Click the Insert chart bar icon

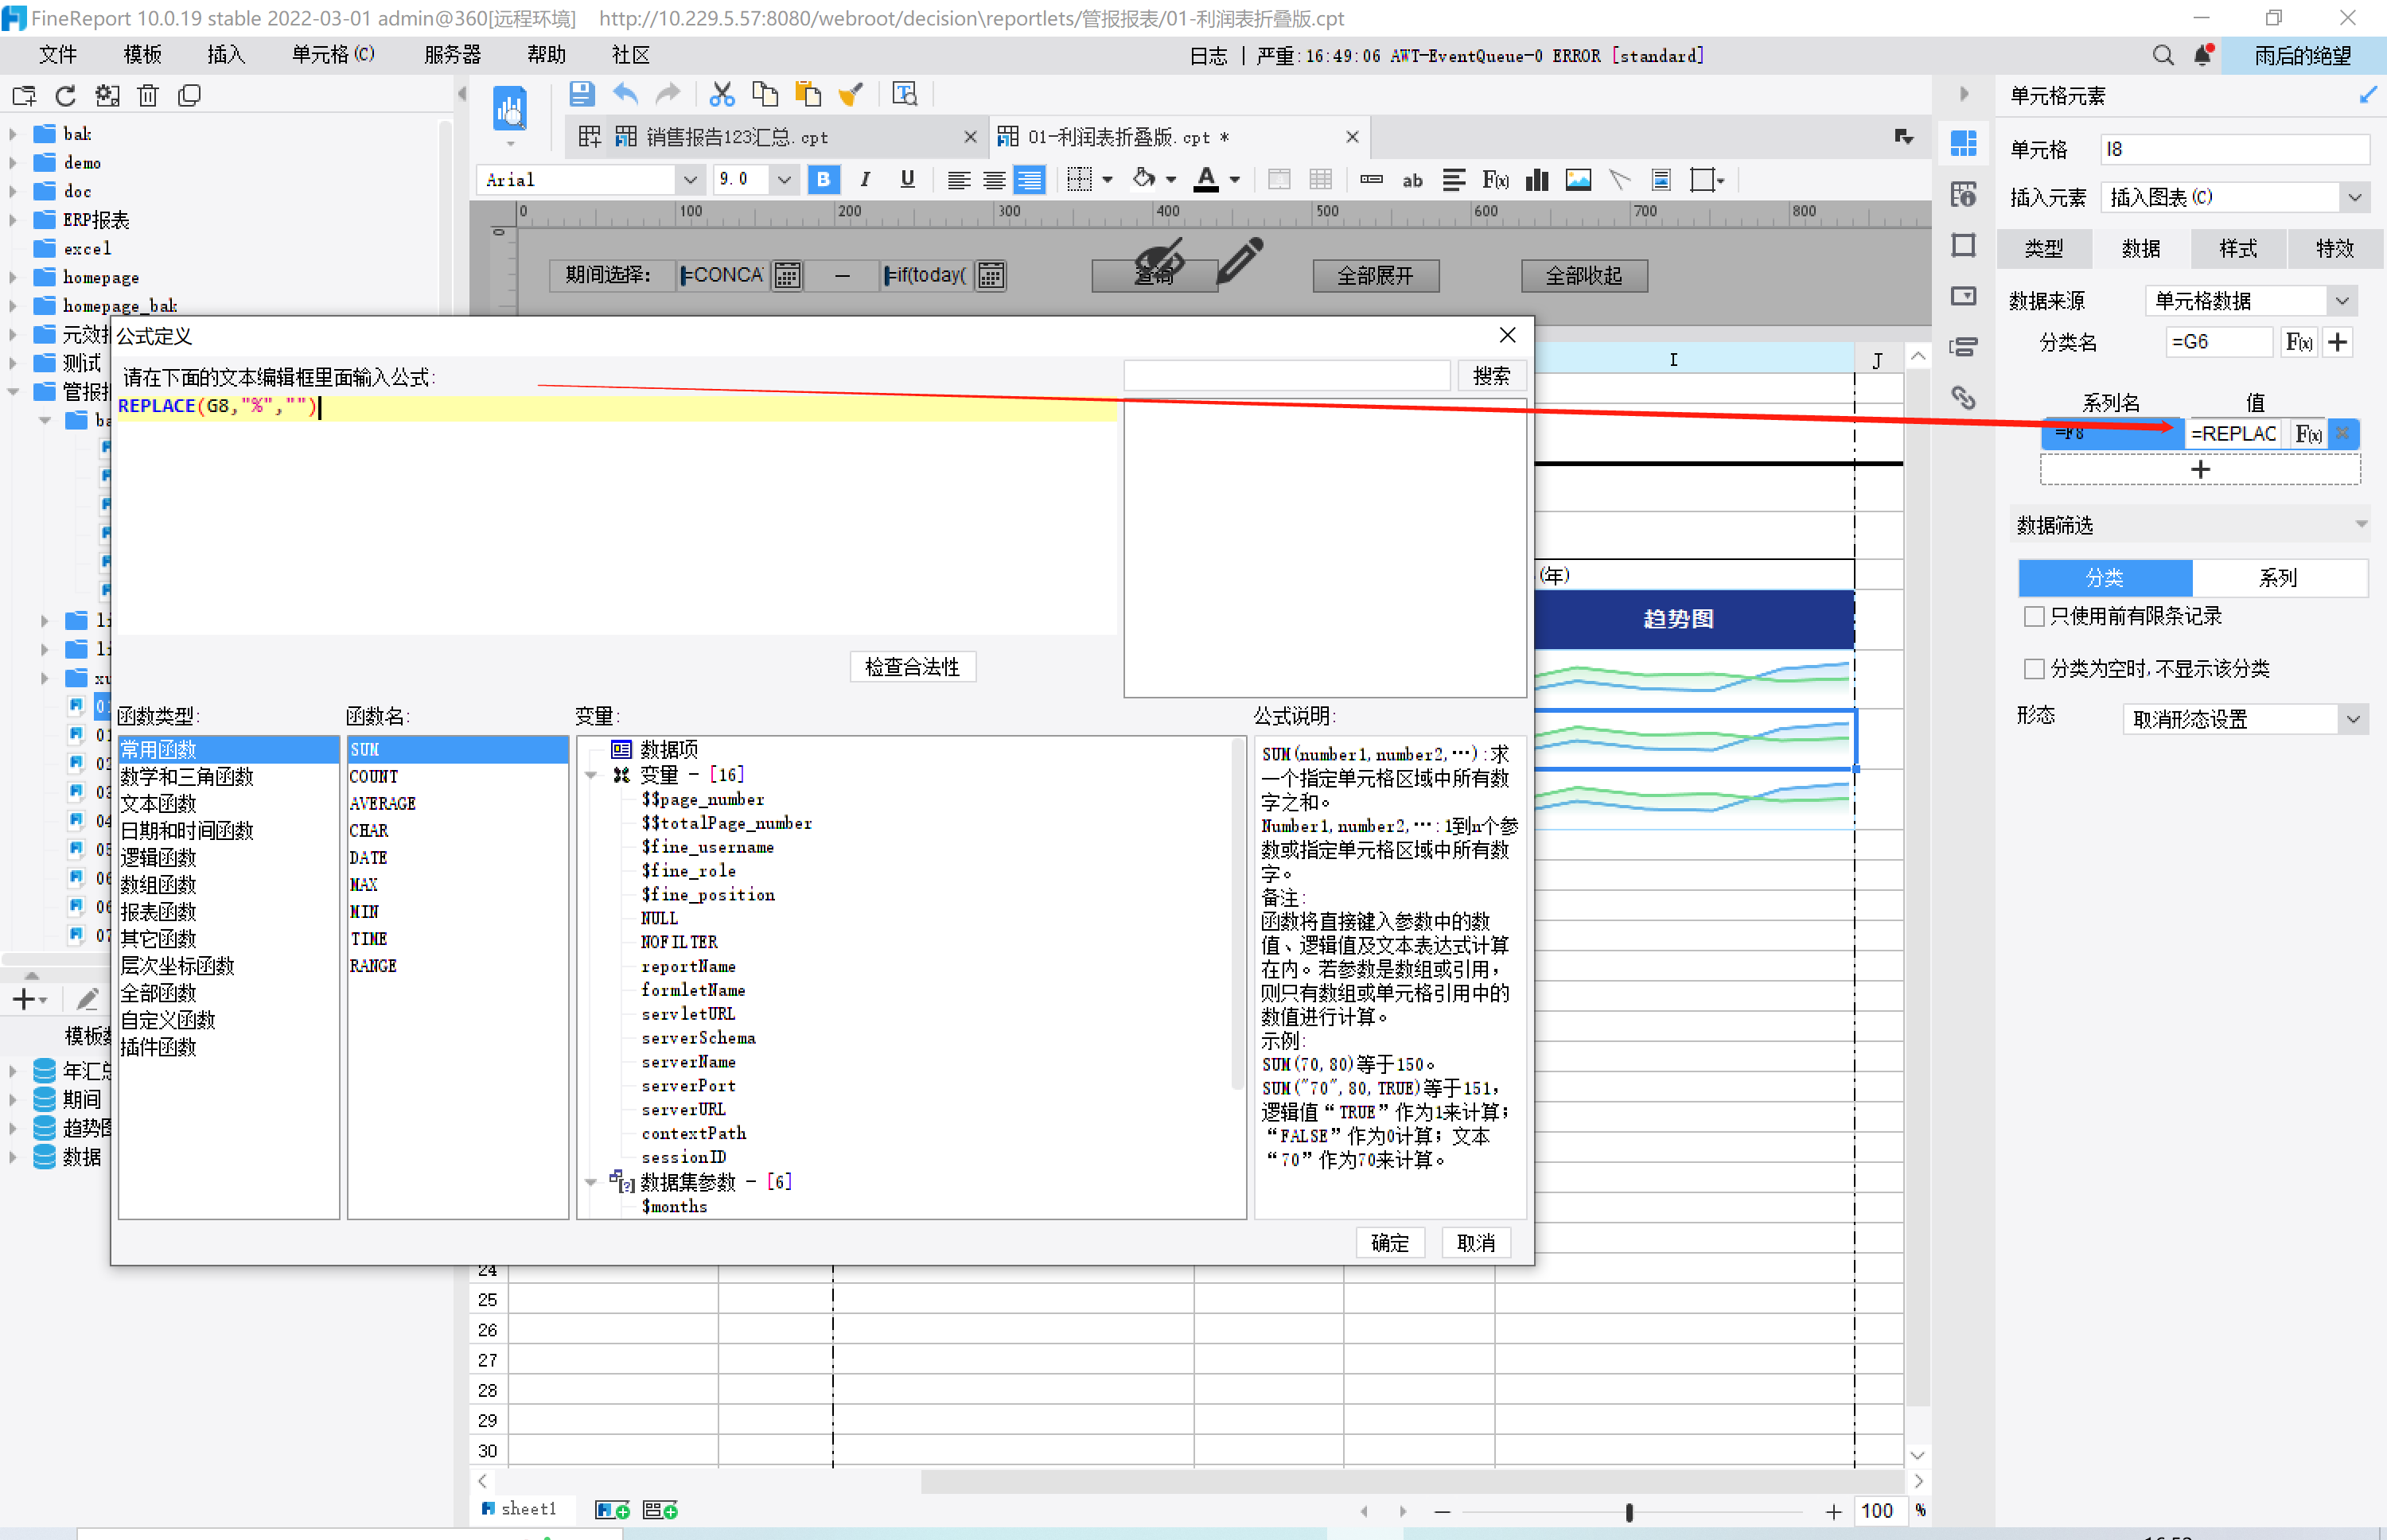coord(1537,180)
